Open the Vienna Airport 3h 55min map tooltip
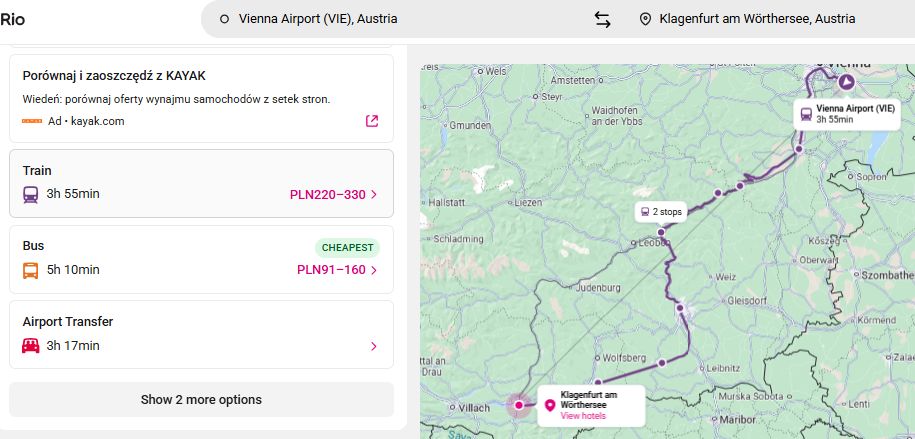 click(847, 114)
